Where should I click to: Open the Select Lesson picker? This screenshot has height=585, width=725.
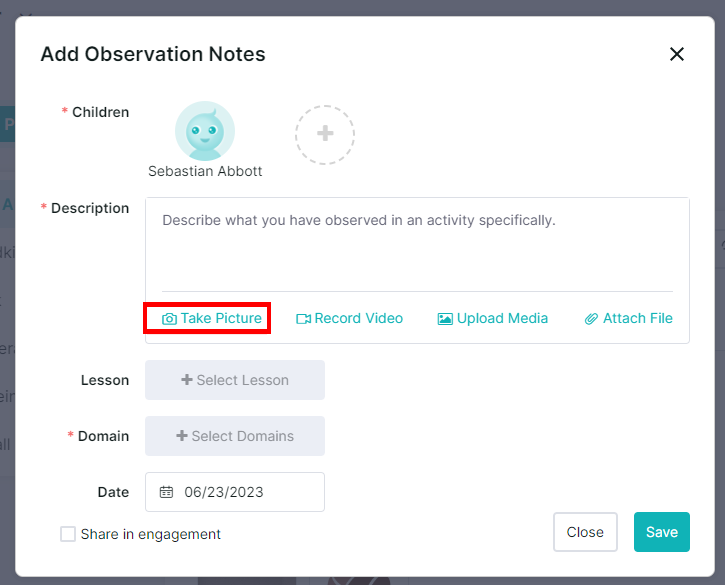(x=235, y=380)
